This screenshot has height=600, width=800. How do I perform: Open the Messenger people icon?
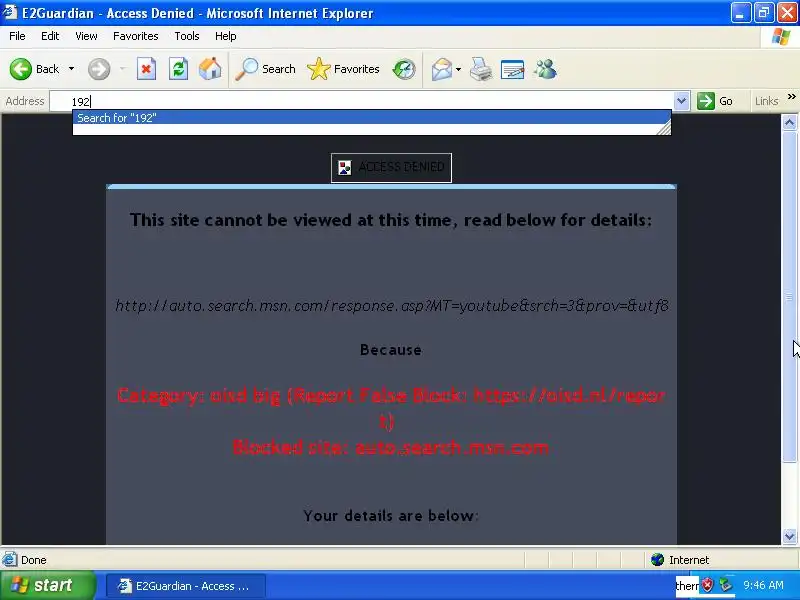pyautogui.click(x=545, y=69)
